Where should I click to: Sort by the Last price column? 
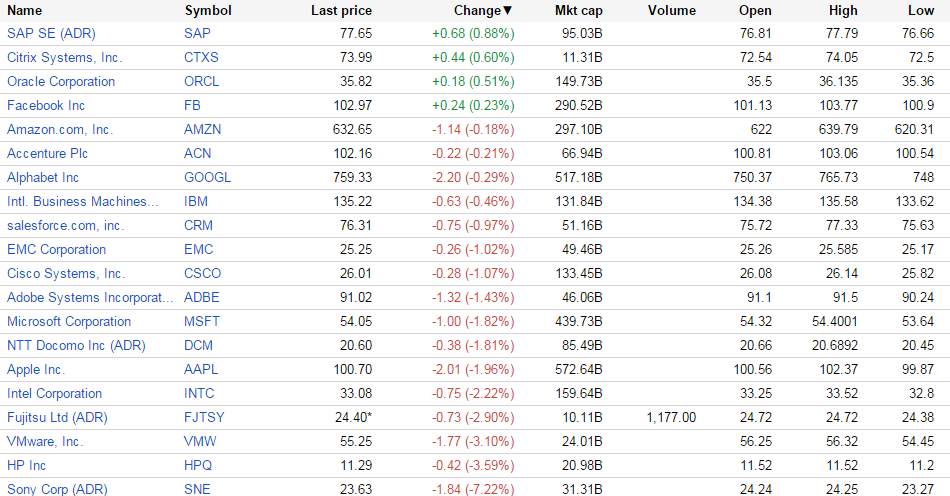[x=341, y=10]
